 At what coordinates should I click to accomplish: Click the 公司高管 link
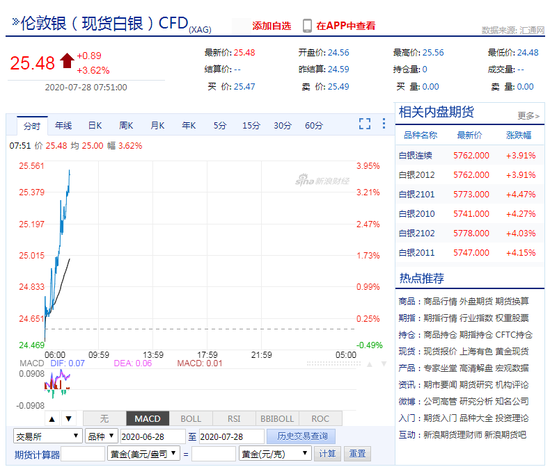coord(440,401)
